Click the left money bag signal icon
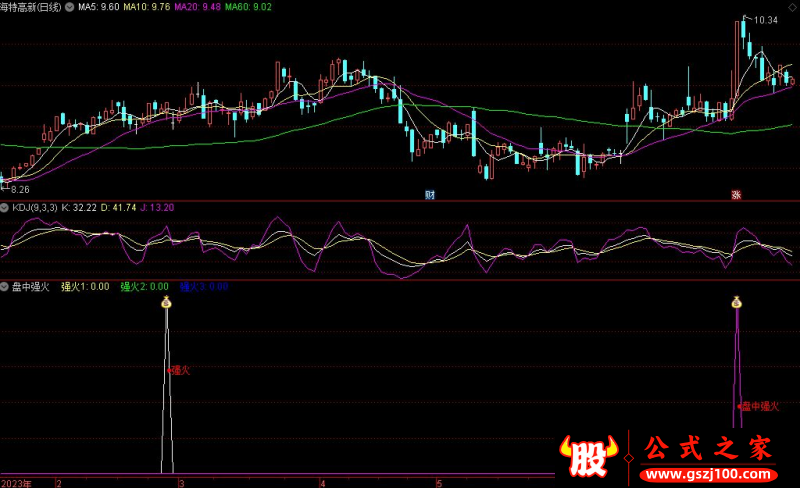800x488 pixels. [167, 302]
